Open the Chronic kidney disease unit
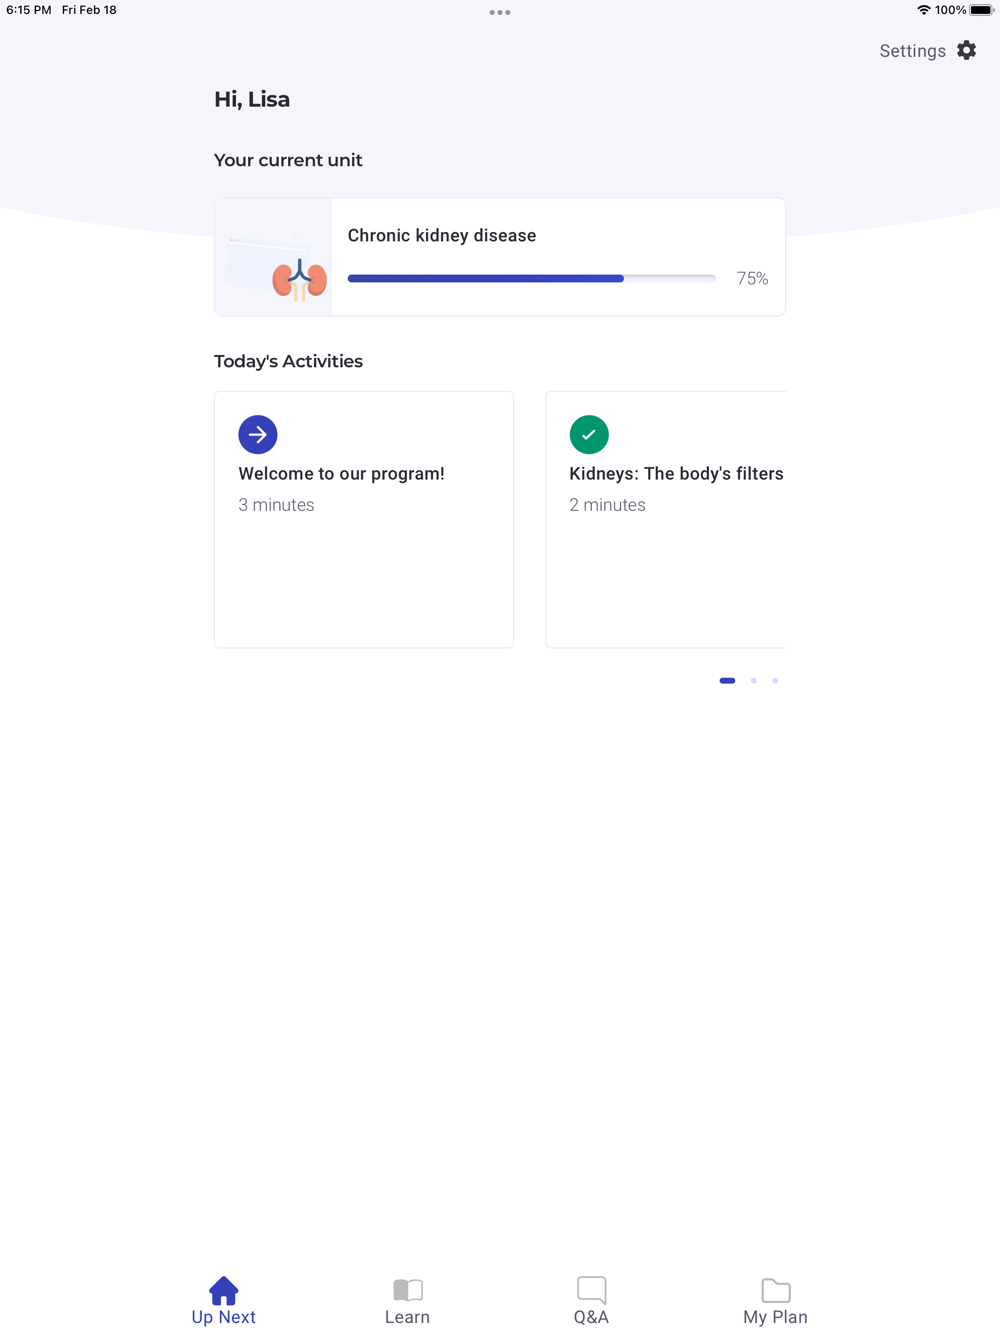1000x1334 pixels. click(x=500, y=257)
